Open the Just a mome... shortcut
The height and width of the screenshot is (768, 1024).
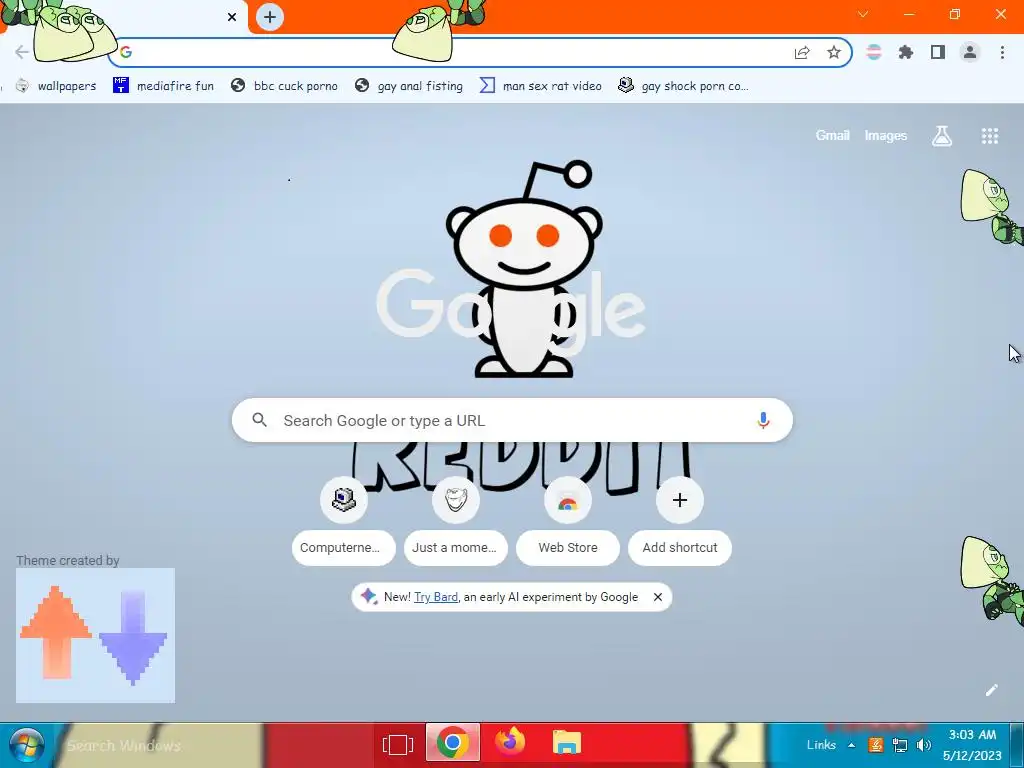click(455, 522)
